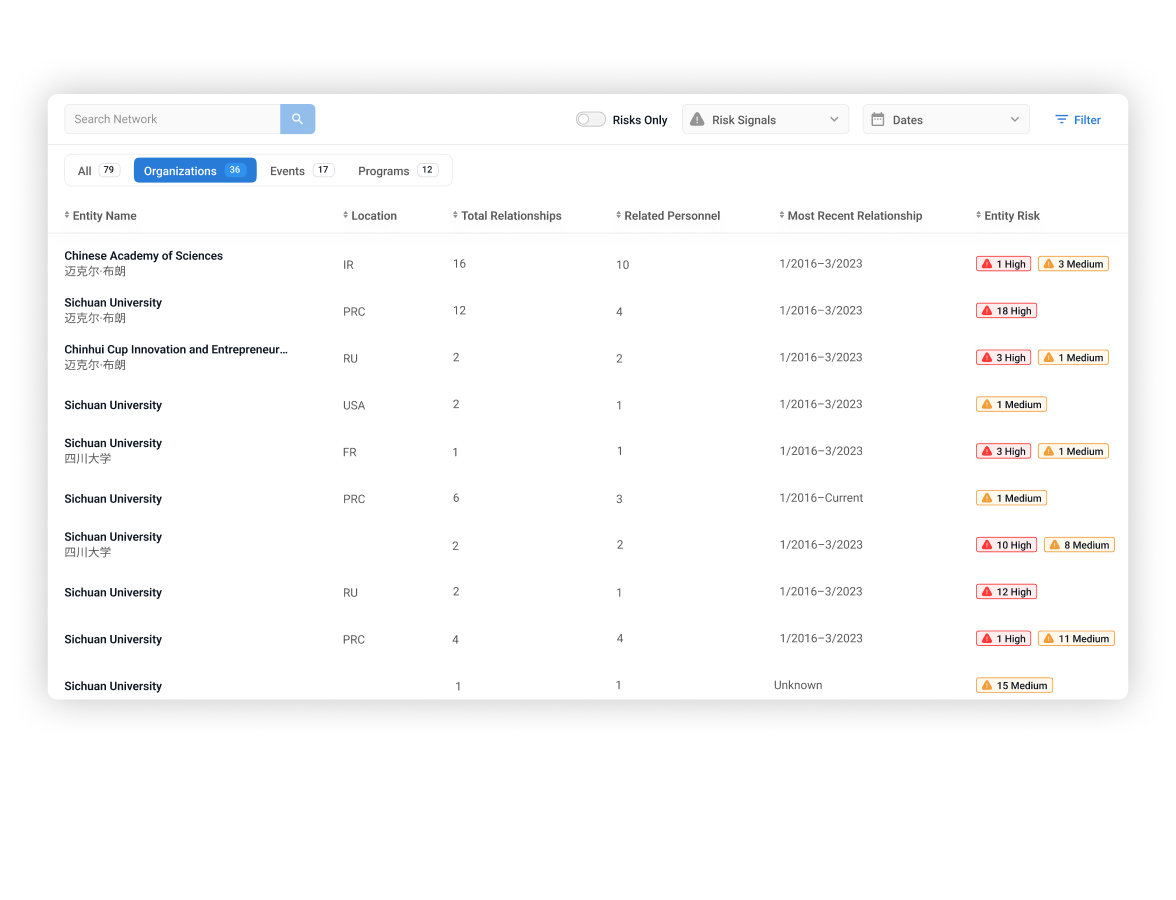The image size is (1176, 900).
Task: Click the magnifier search button
Action: click(x=297, y=119)
